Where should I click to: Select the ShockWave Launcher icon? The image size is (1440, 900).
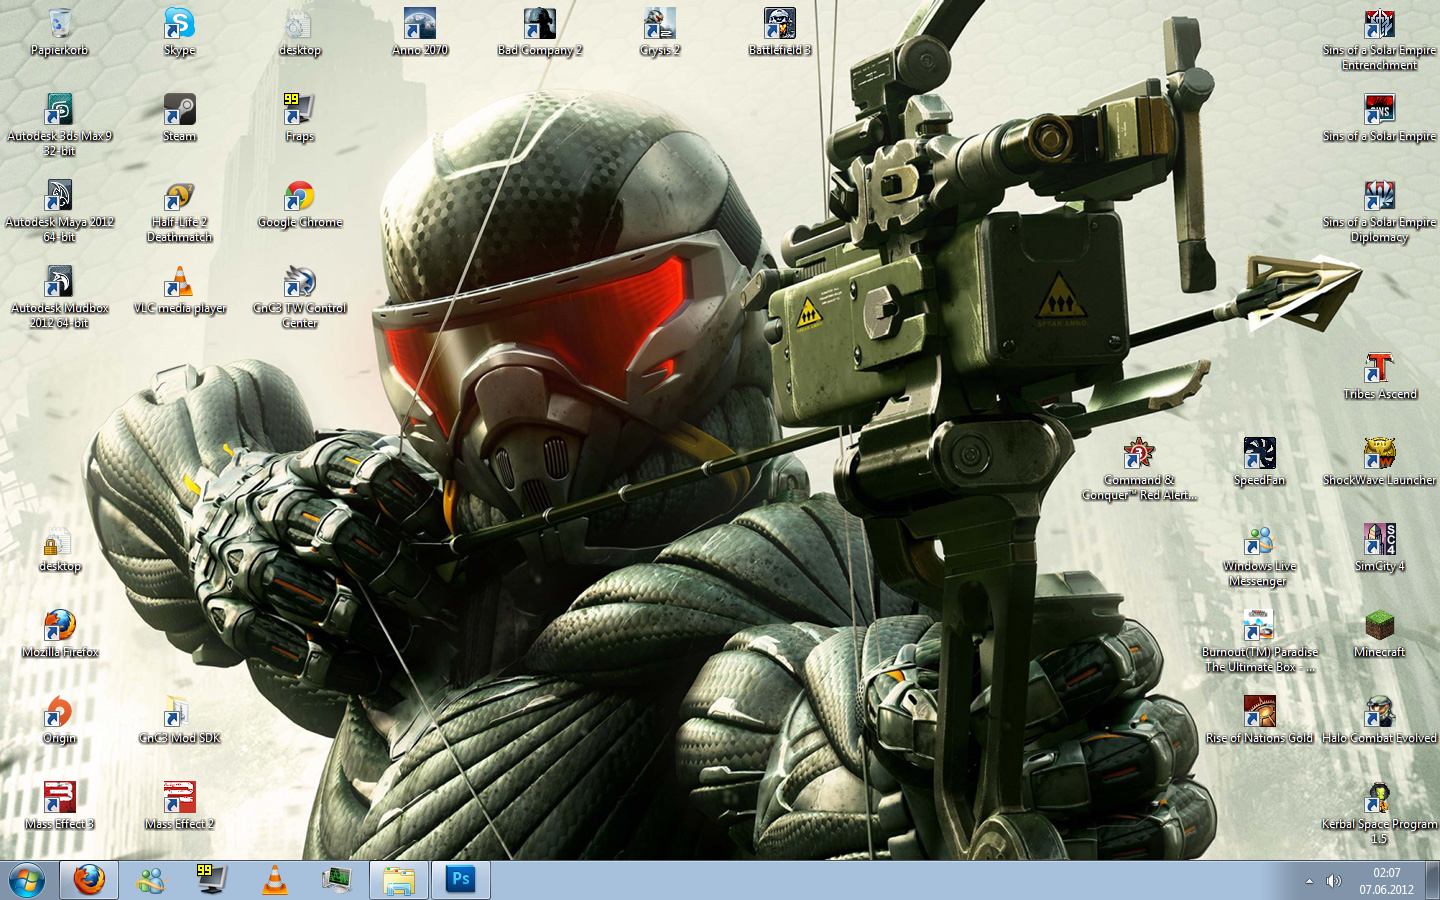1379,462
